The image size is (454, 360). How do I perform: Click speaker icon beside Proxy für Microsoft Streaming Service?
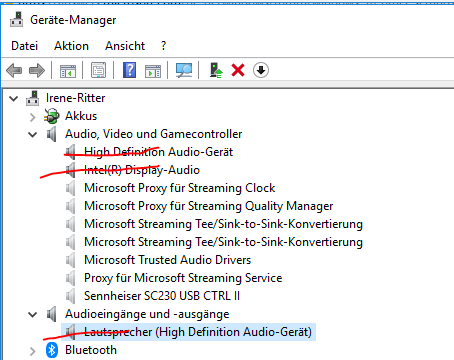[x=71, y=278]
